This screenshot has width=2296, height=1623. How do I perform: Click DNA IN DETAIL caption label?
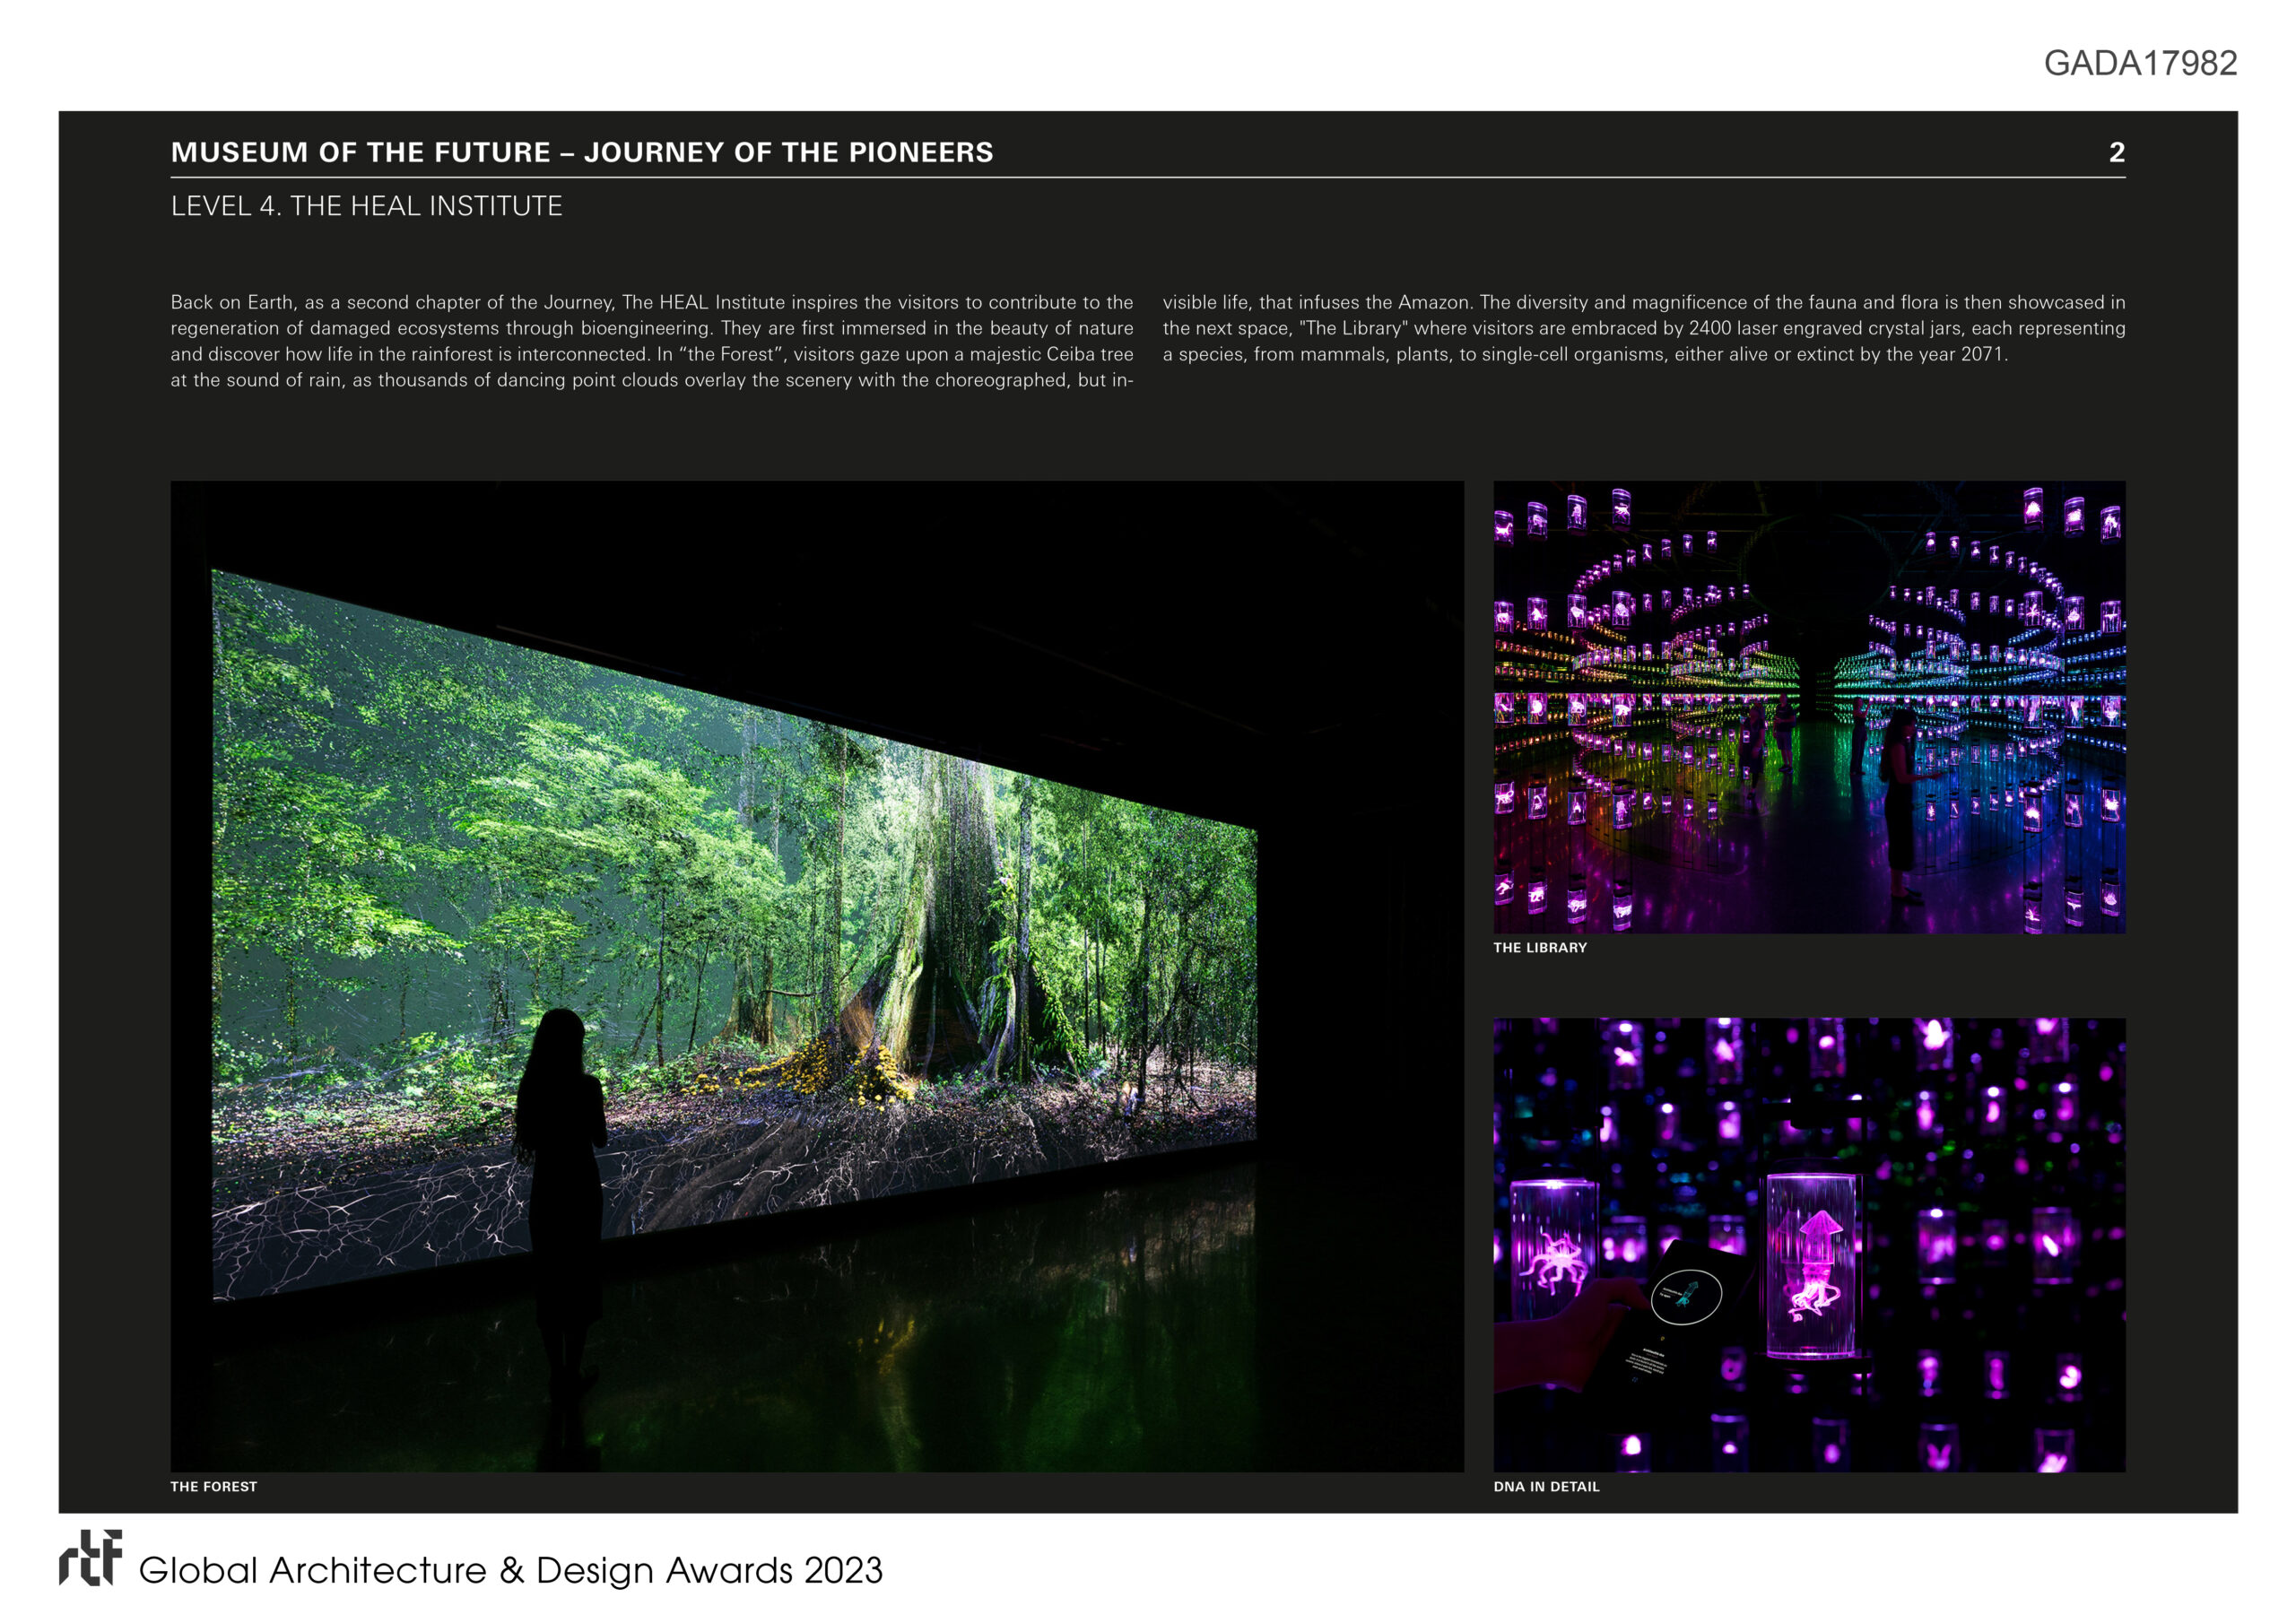click(x=1546, y=1486)
